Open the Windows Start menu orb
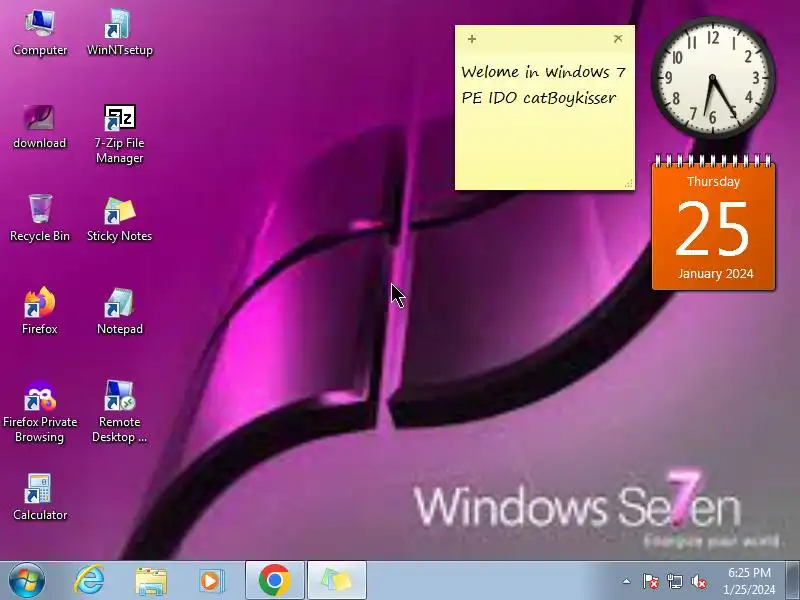This screenshot has width=800, height=600. coord(27,581)
